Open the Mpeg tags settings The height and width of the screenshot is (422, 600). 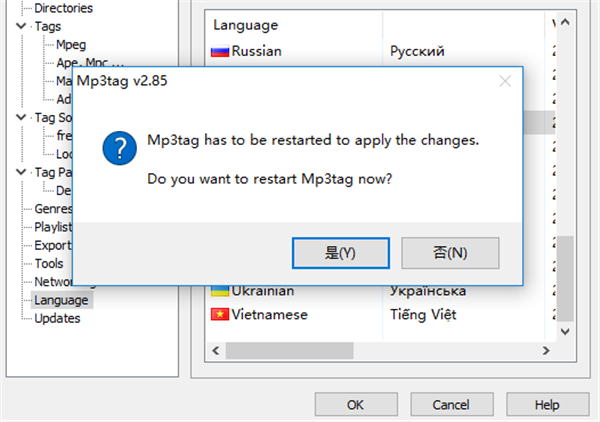pos(70,45)
